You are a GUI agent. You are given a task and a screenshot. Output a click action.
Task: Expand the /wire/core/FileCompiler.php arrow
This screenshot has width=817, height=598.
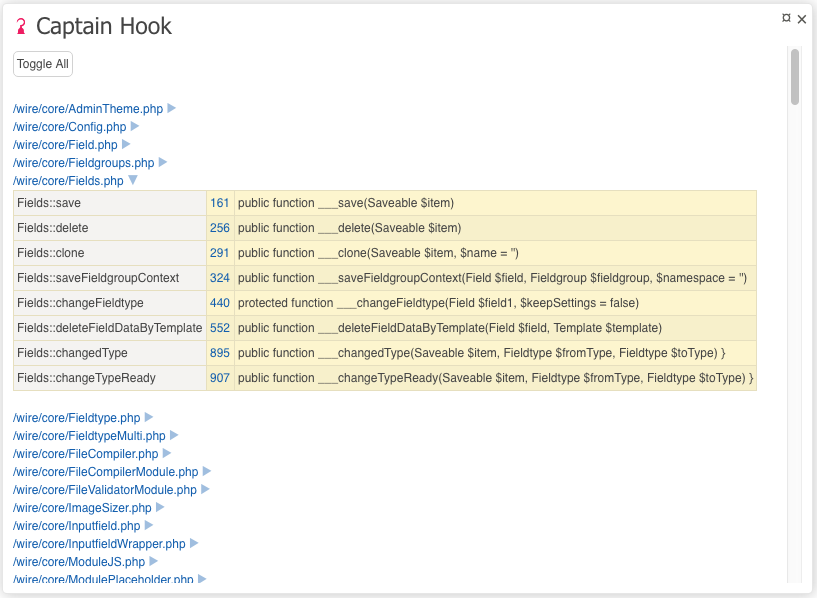point(167,453)
